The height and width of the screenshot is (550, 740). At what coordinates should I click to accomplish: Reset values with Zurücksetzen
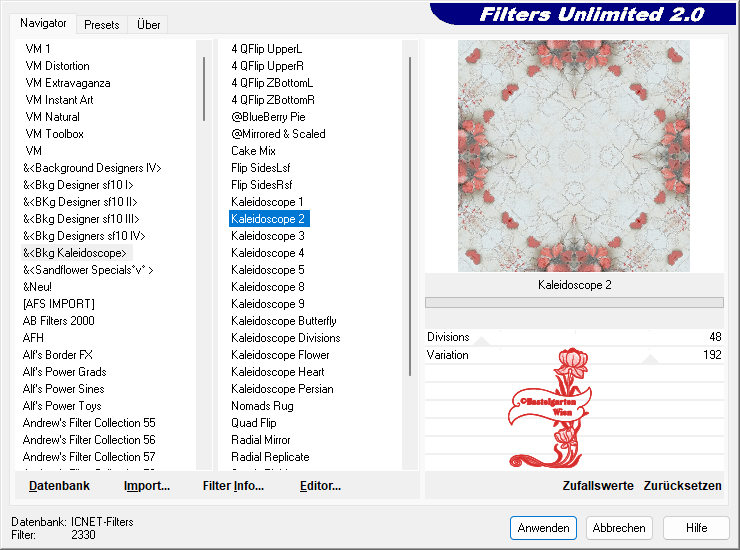point(682,486)
